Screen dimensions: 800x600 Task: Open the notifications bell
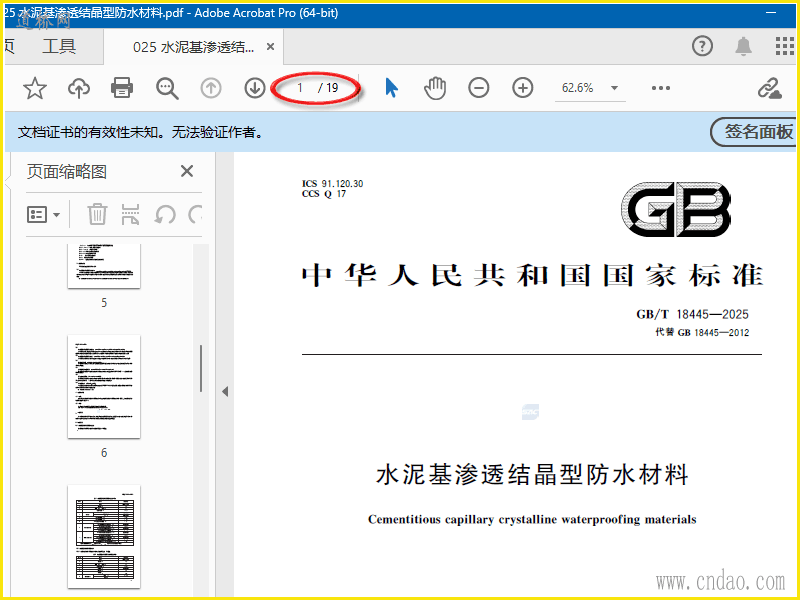[743, 46]
